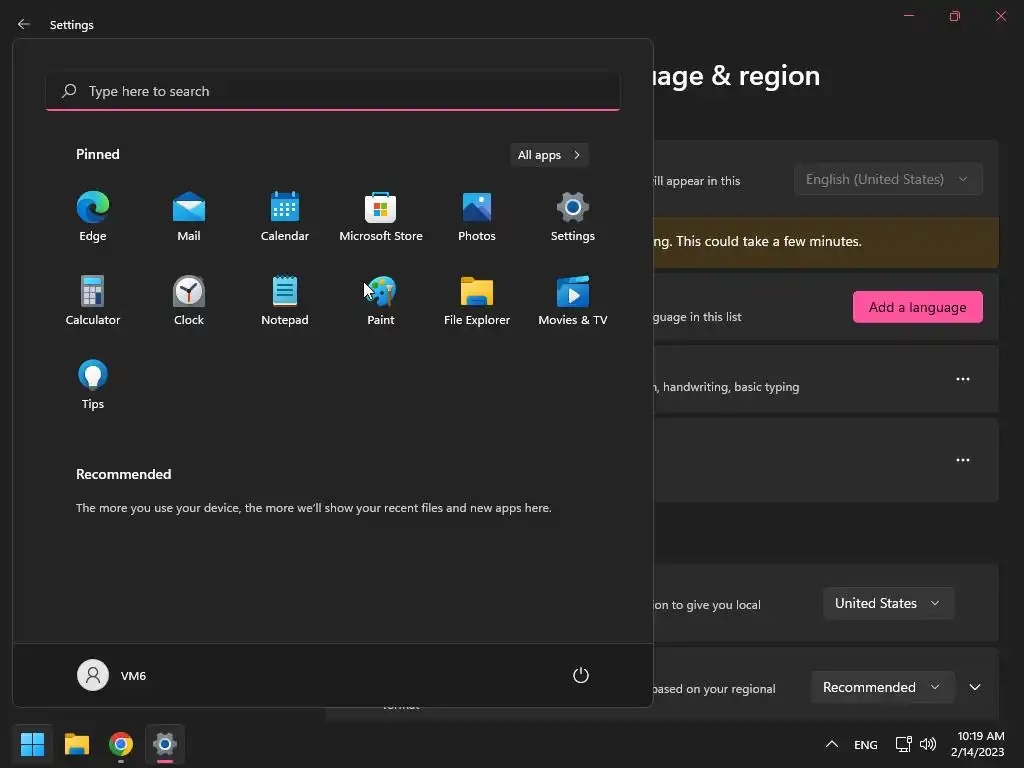This screenshot has height=768, width=1024.
Task: Click the ENG input language indicator
Action: (x=865, y=744)
